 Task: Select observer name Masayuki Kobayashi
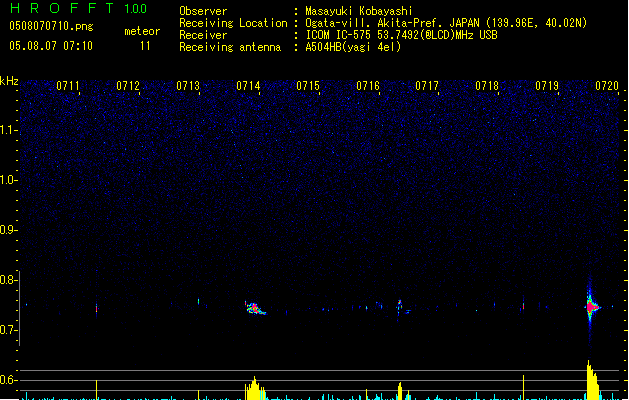coord(359,11)
